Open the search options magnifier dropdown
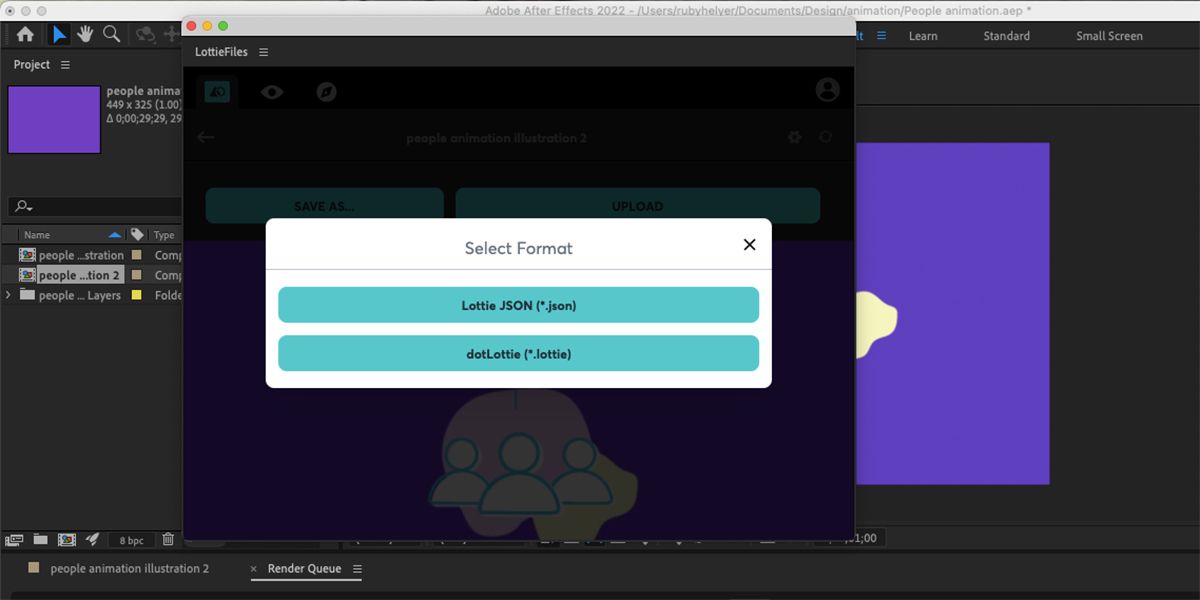The width and height of the screenshot is (1200, 600). coord(24,207)
